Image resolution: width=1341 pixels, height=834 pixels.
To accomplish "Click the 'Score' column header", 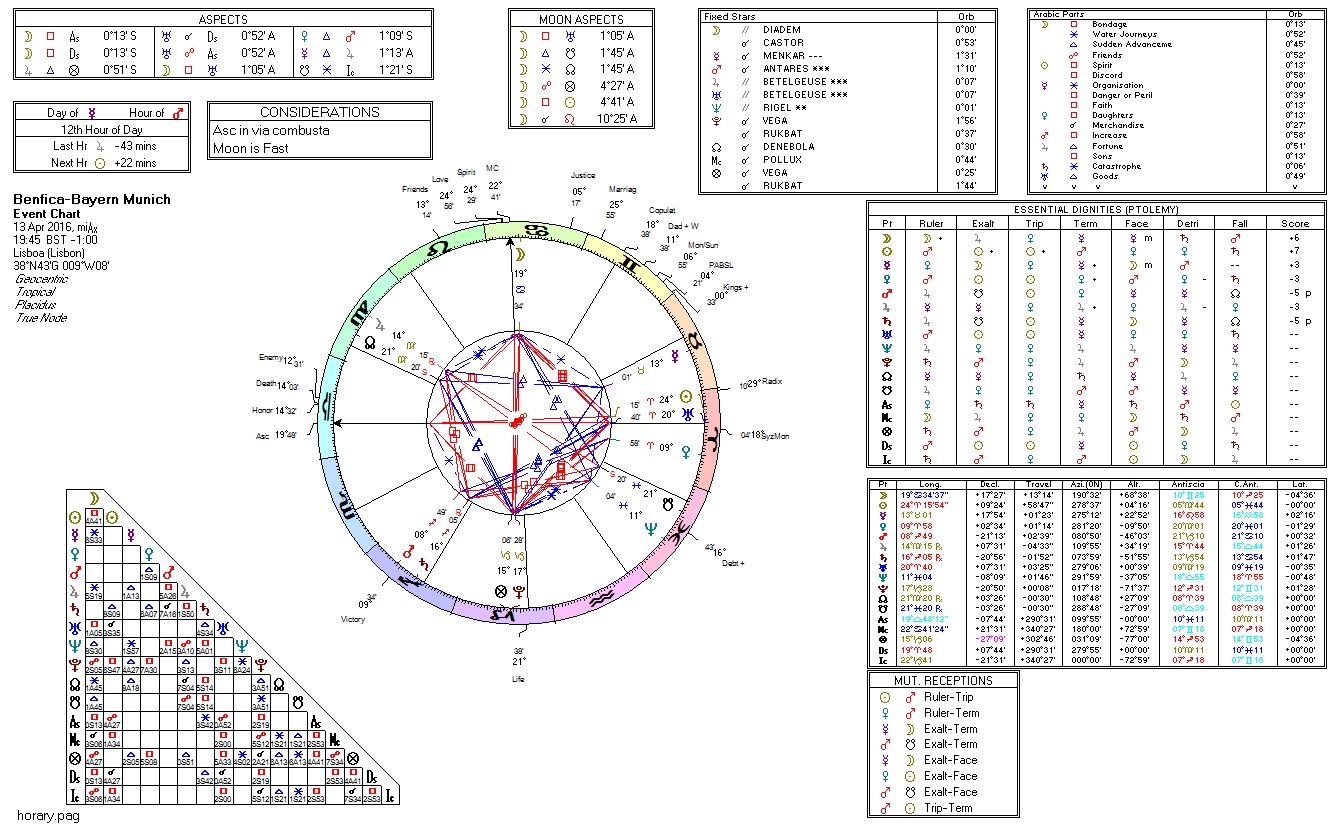I will tap(1295, 223).
